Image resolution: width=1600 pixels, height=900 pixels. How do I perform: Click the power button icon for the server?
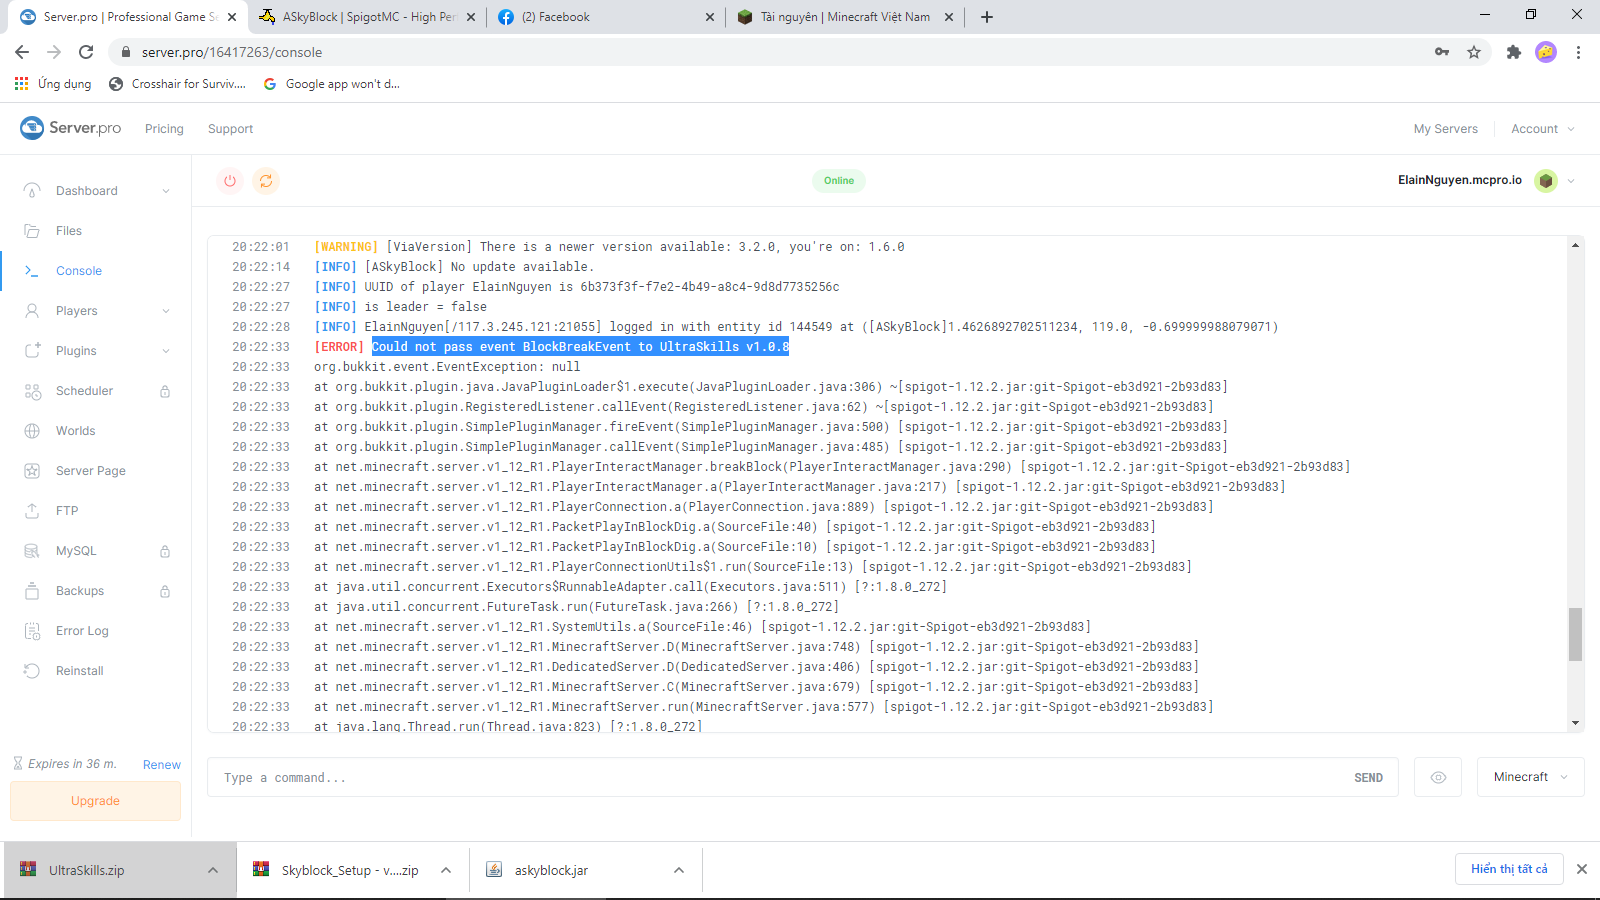click(x=230, y=181)
